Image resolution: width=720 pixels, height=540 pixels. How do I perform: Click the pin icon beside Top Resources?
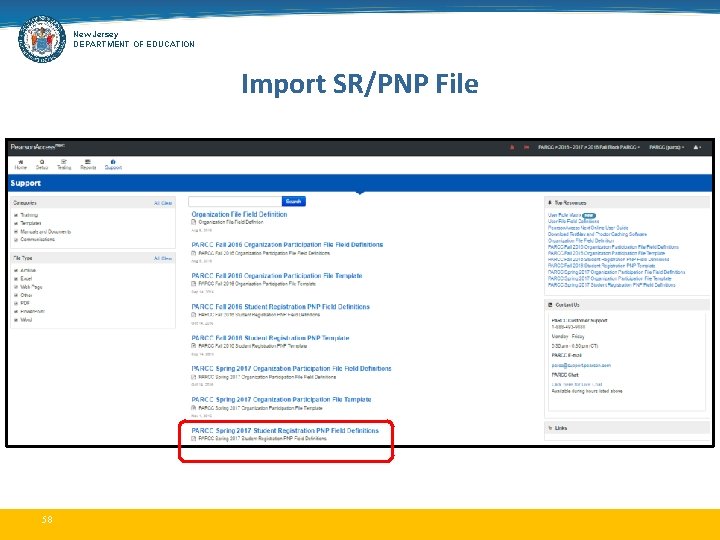550,202
